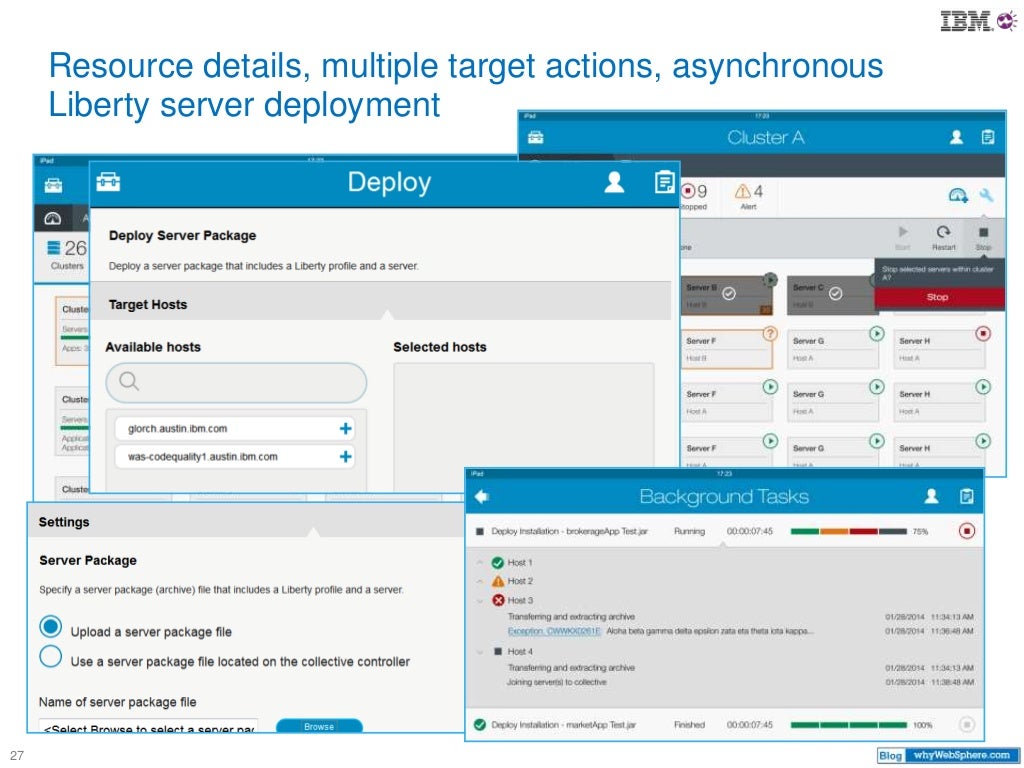Add host was-codequality1.austin.ibm.com with its plus icon

pos(345,456)
